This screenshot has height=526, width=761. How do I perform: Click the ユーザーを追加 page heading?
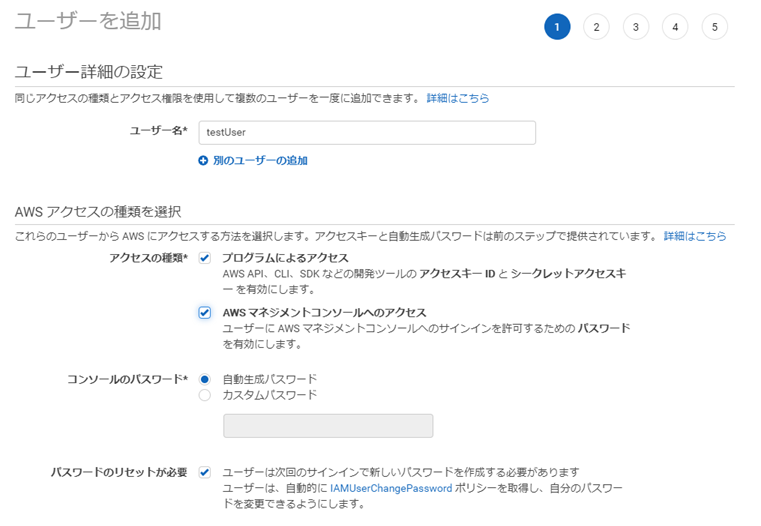(x=88, y=22)
